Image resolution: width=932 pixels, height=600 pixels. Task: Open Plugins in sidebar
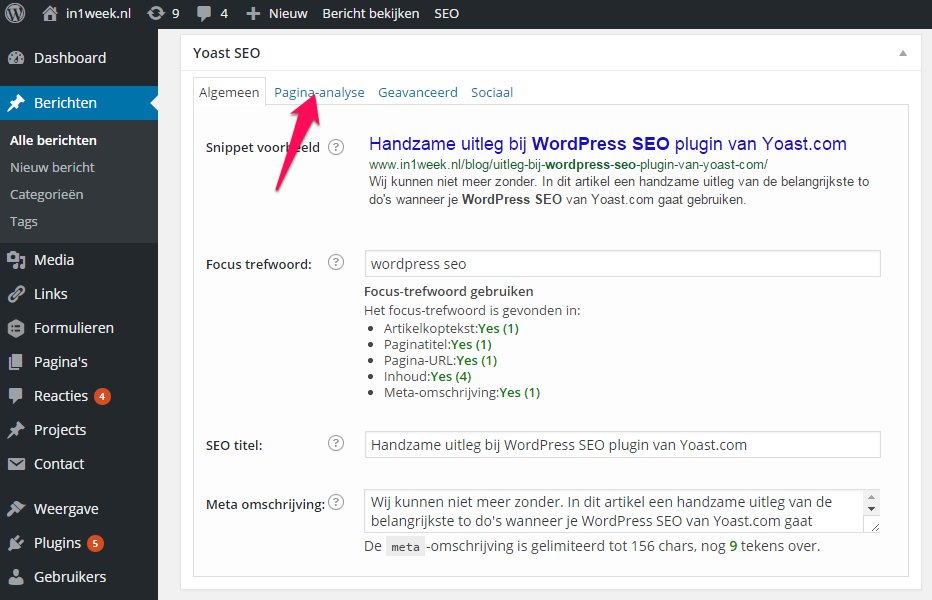pyautogui.click(x=57, y=543)
